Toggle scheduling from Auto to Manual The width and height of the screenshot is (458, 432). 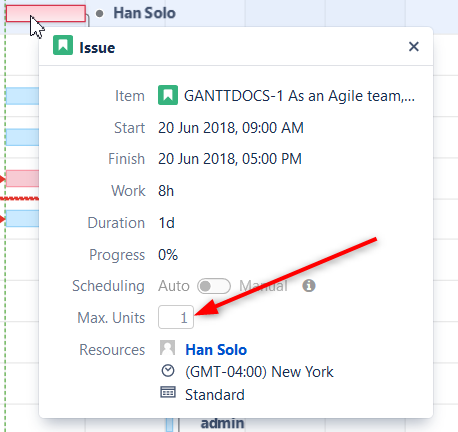[214, 286]
